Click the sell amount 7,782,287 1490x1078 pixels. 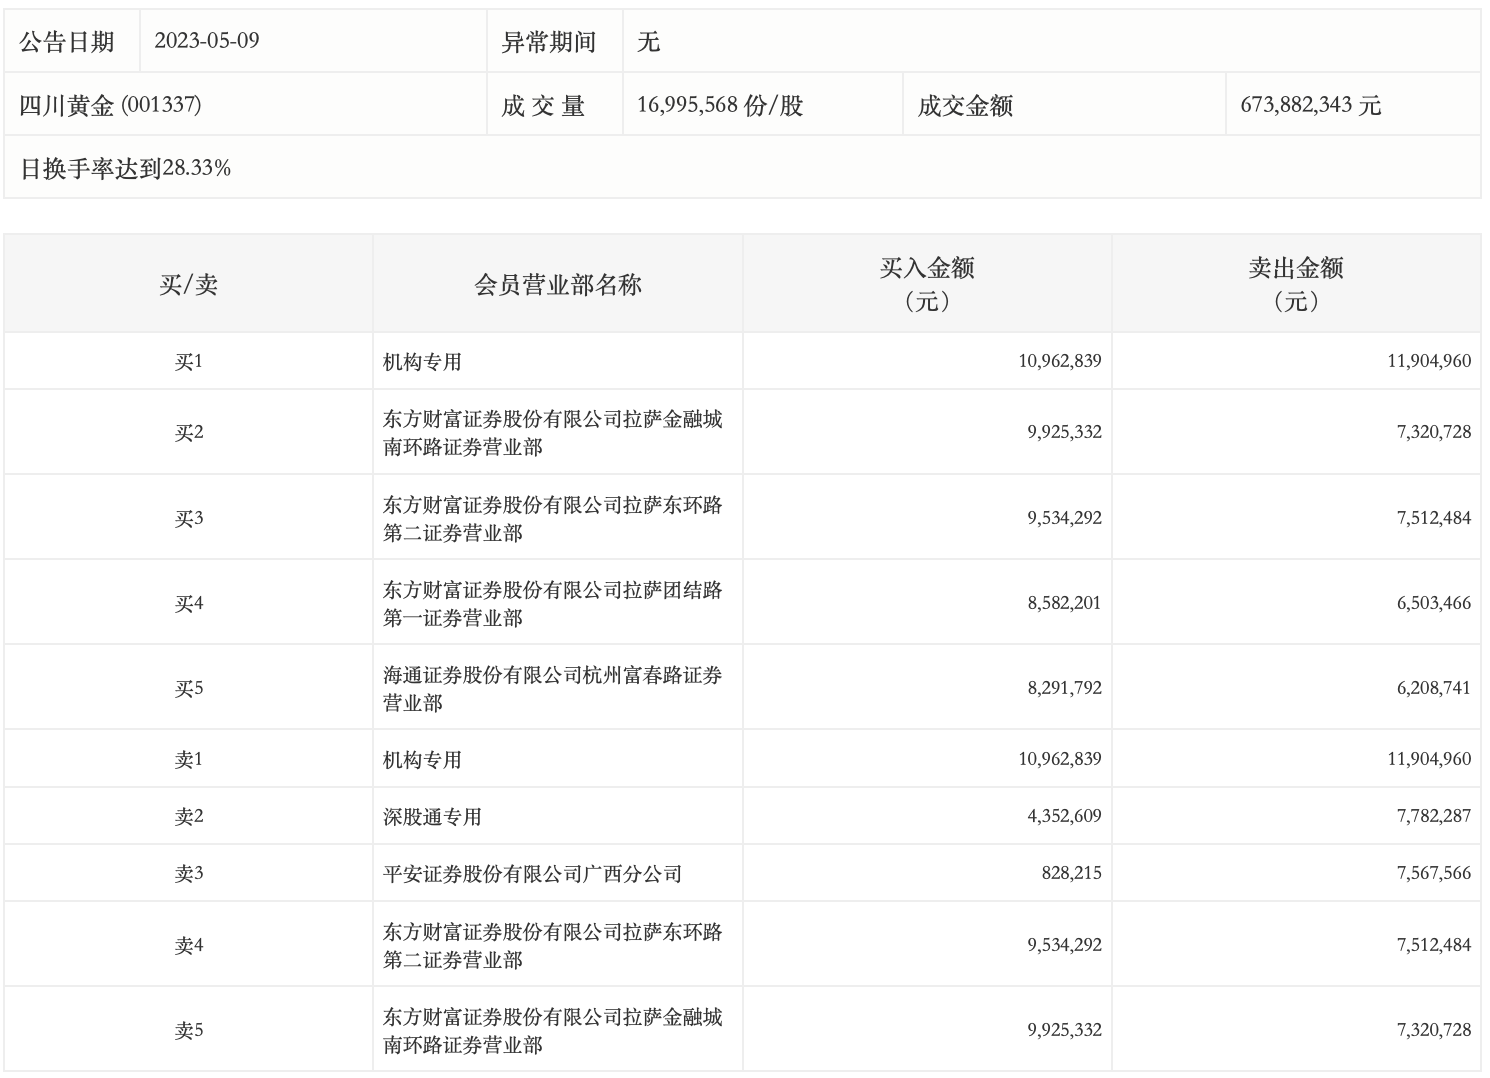1433,816
